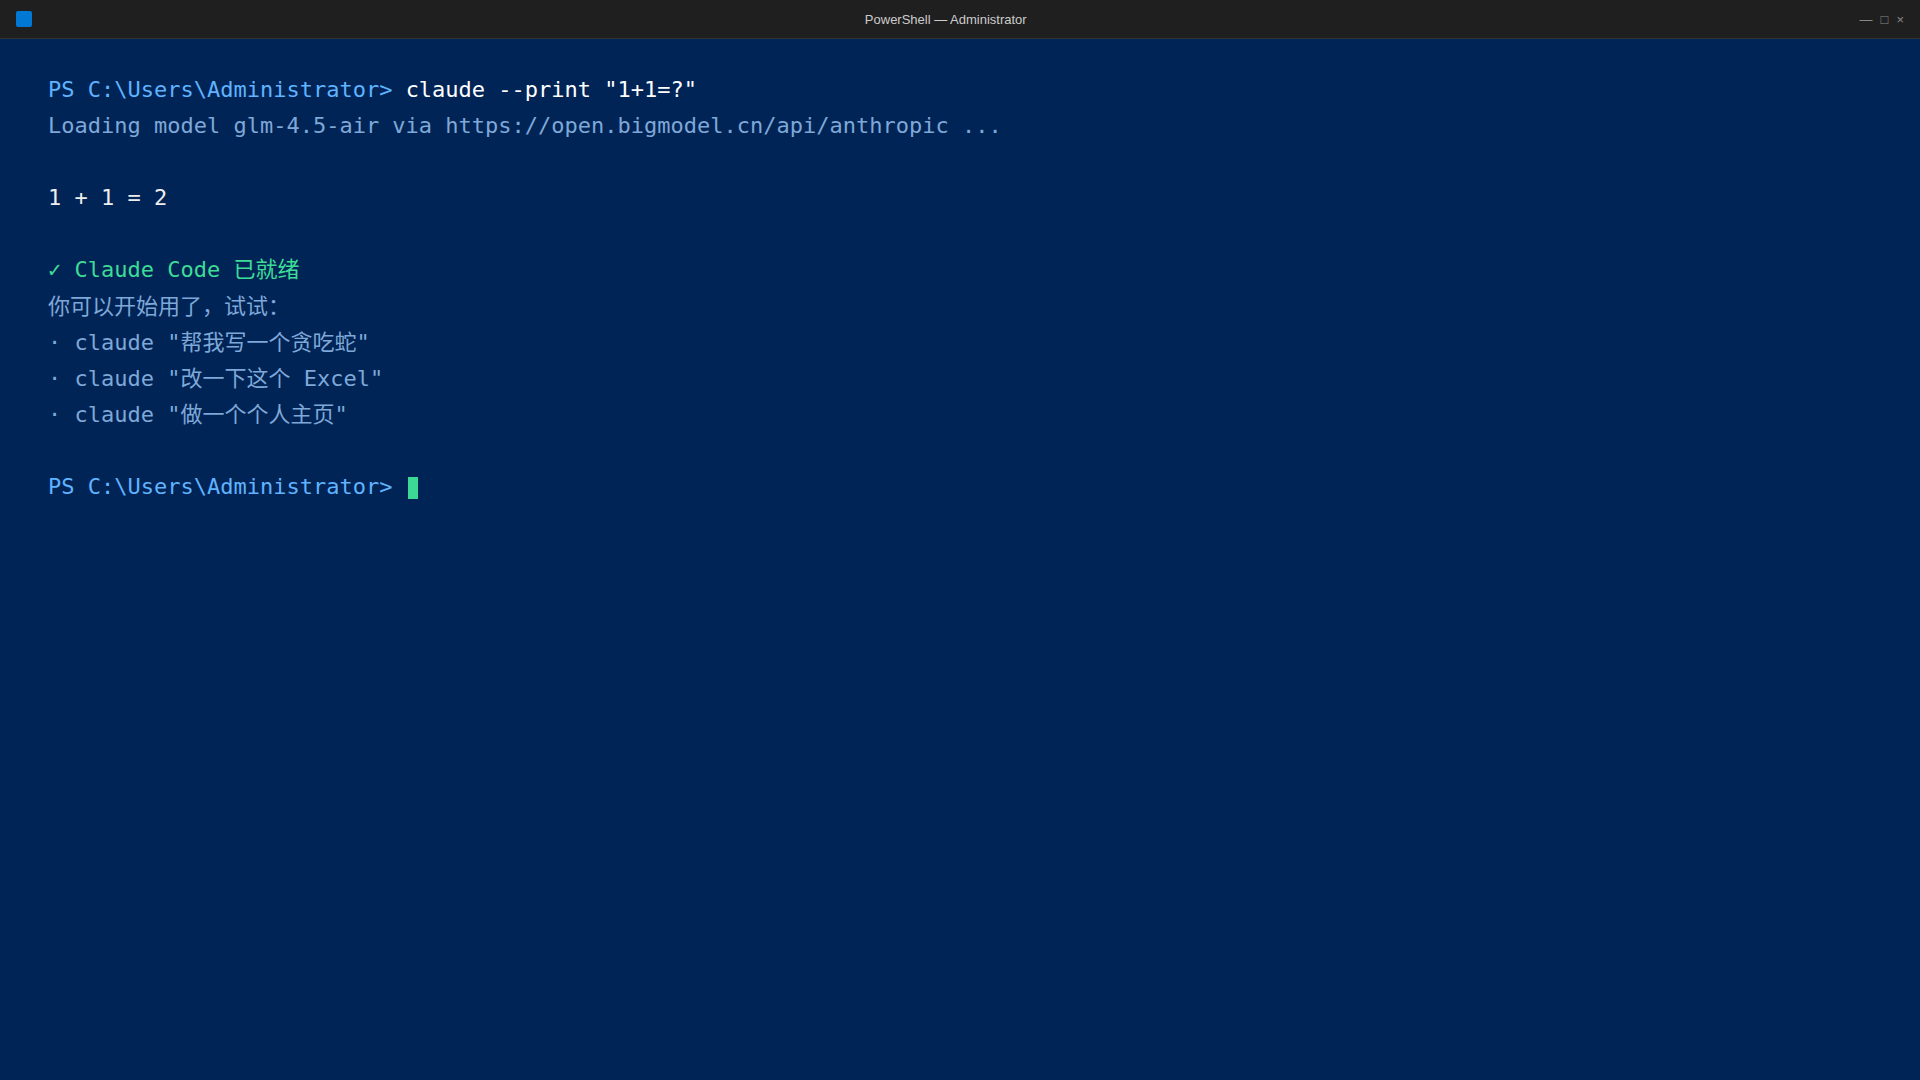Click the 改一下这个 Excel example command
1920x1080 pixels.
(x=229, y=379)
